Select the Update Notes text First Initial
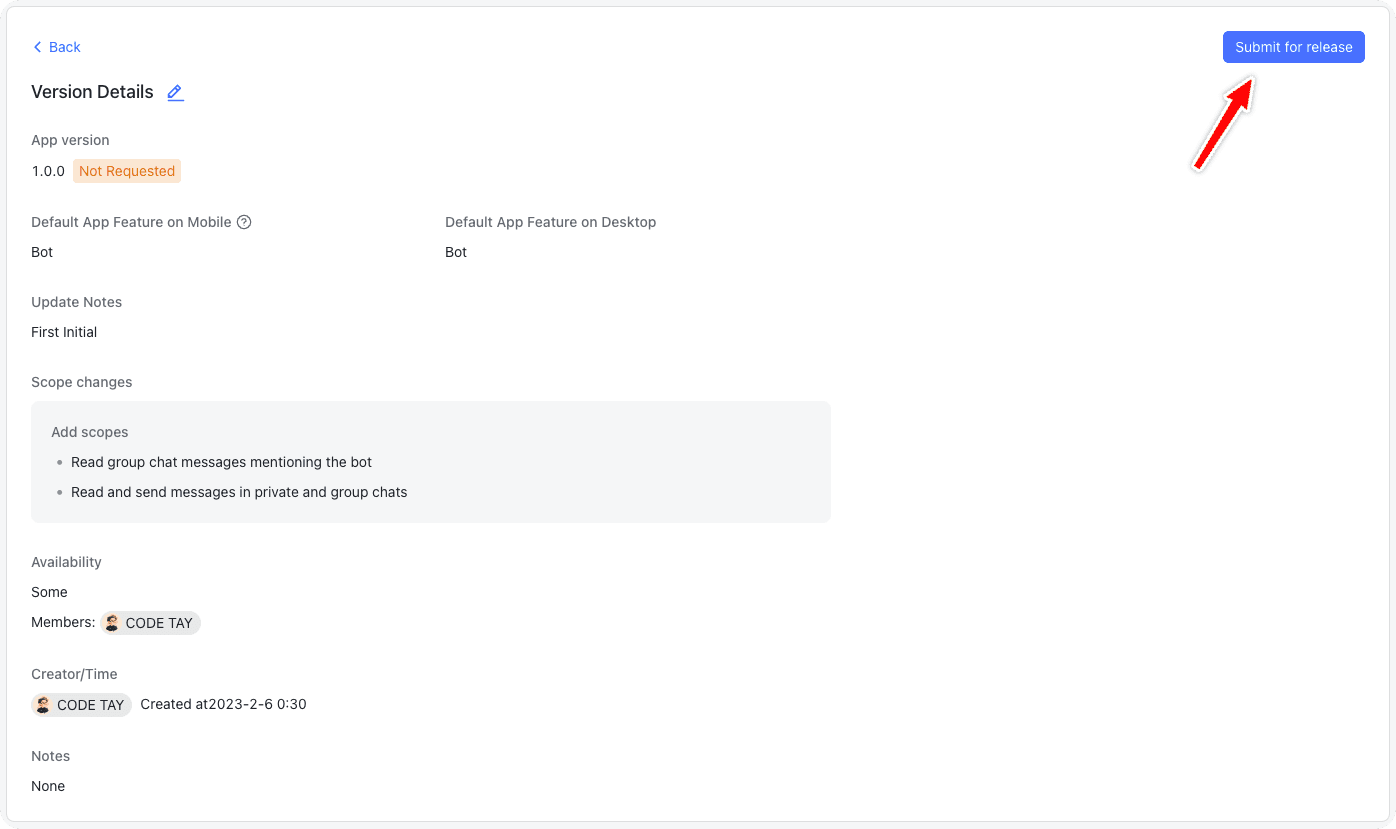 tap(63, 331)
